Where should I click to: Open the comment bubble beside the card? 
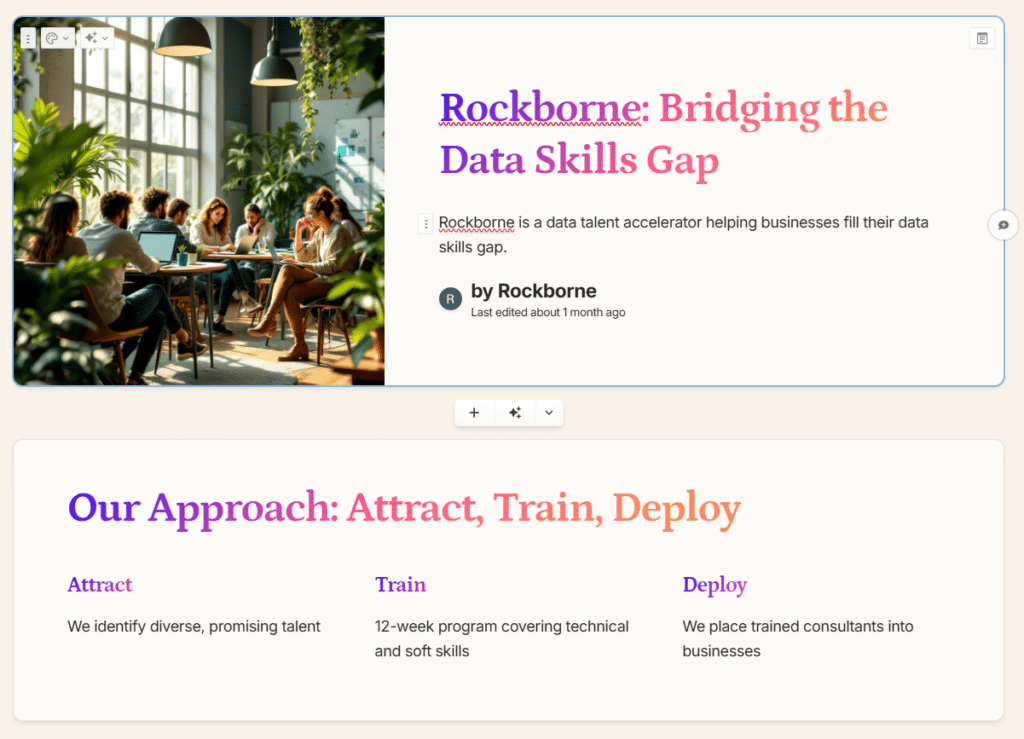pyautogui.click(x=1003, y=225)
